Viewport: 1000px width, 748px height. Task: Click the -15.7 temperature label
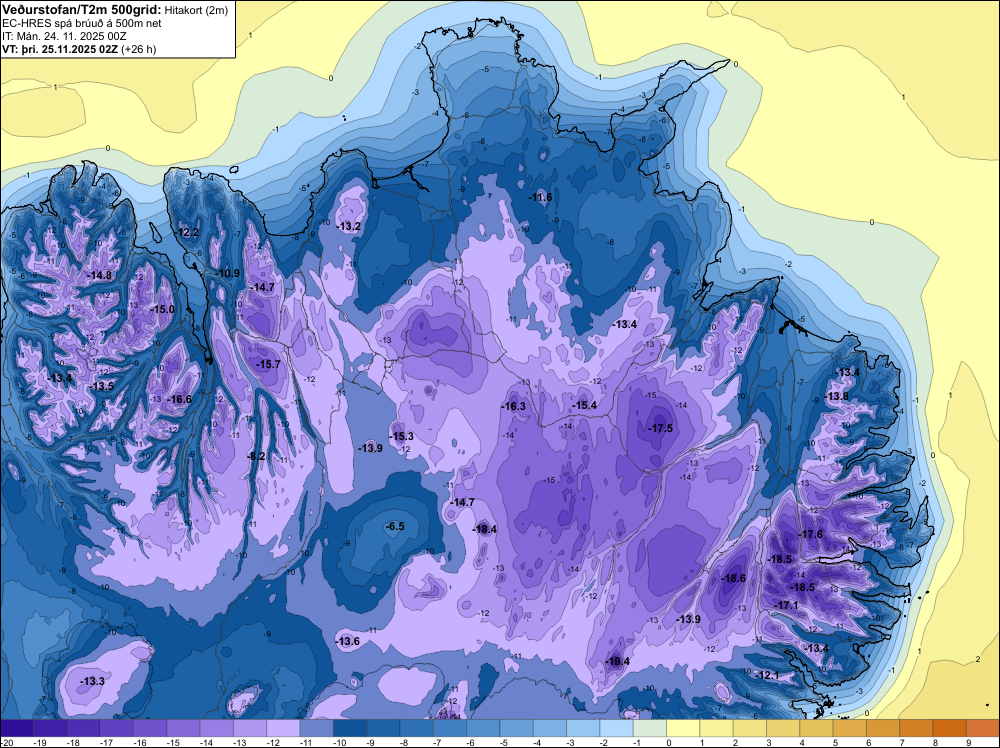pyautogui.click(x=268, y=364)
